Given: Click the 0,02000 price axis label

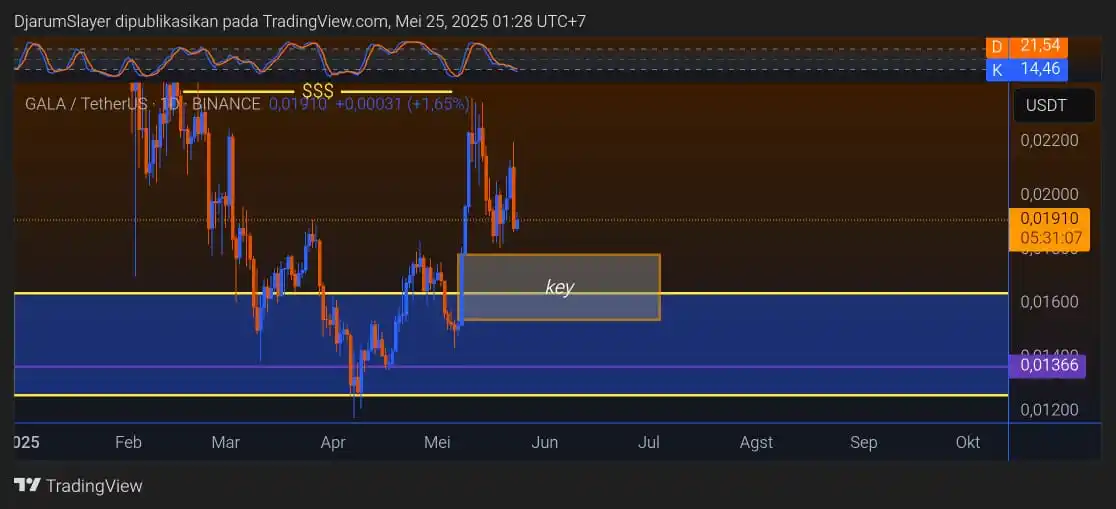Looking at the screenshot, I should (1049, 194).
